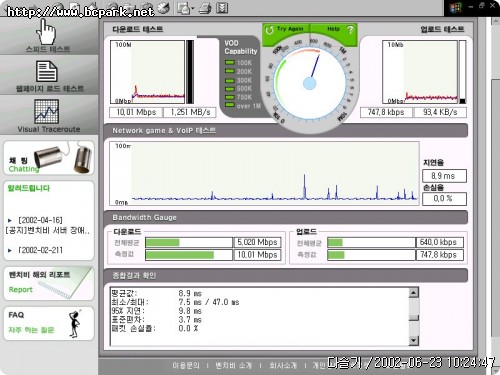This screenshot has height=375, width=500.
Task: Click the Edit page icon in toolbar
Action: pos(222,8)
